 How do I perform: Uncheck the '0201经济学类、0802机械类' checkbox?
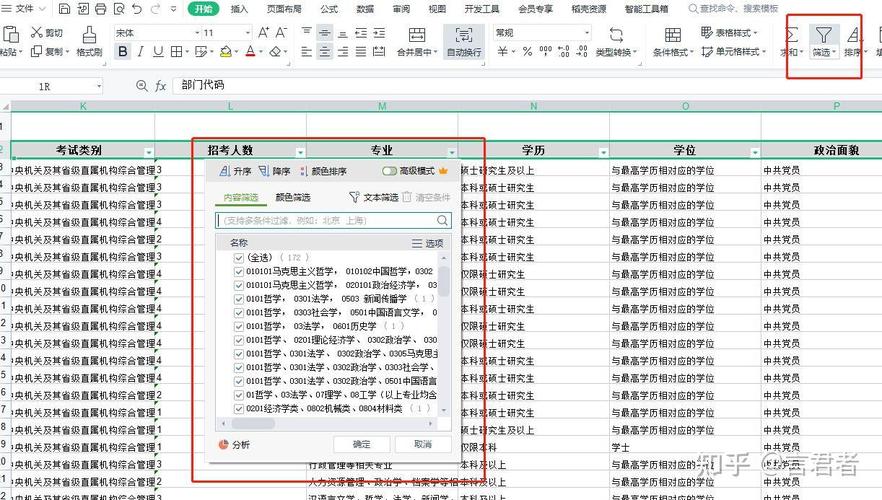(238, 409)
